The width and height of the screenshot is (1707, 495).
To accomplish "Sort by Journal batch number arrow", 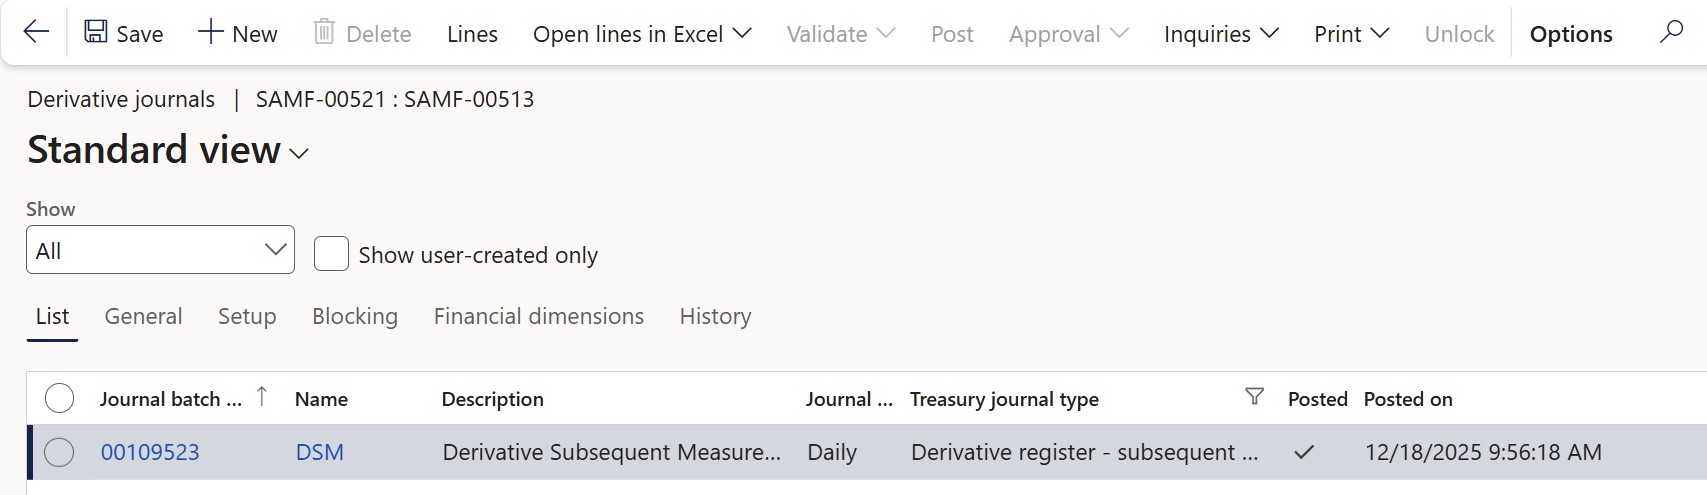I will pyautogui.click(x=262, y=397).
